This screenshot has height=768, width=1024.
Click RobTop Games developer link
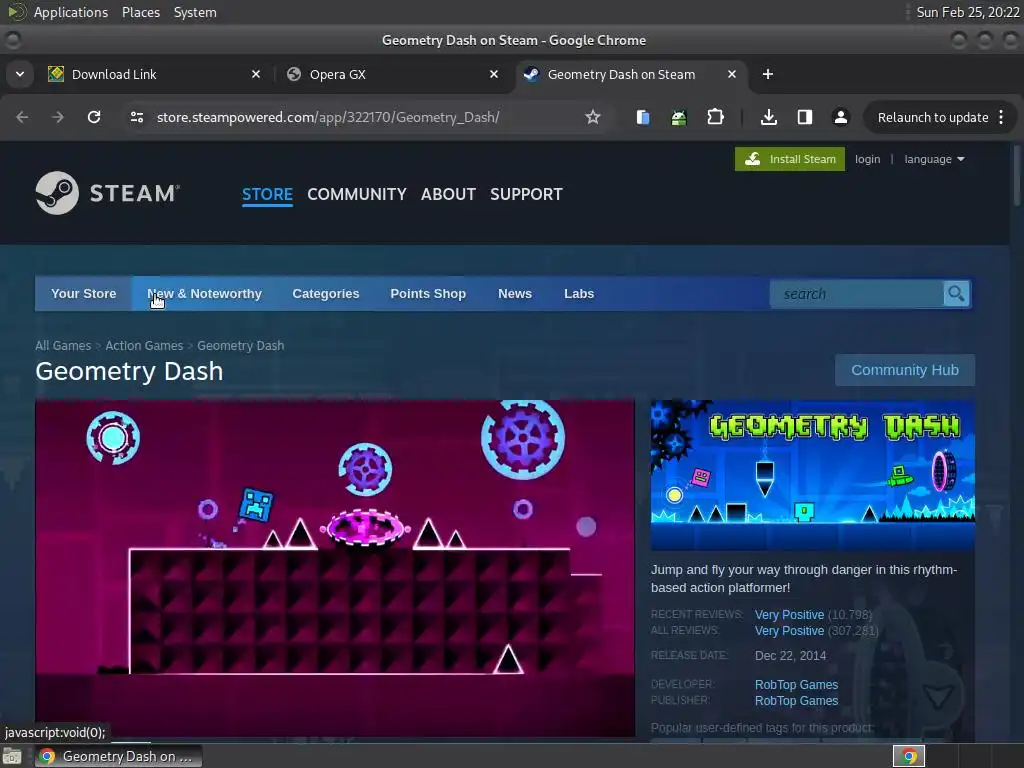pyautogui.click(x=796, y=684)
